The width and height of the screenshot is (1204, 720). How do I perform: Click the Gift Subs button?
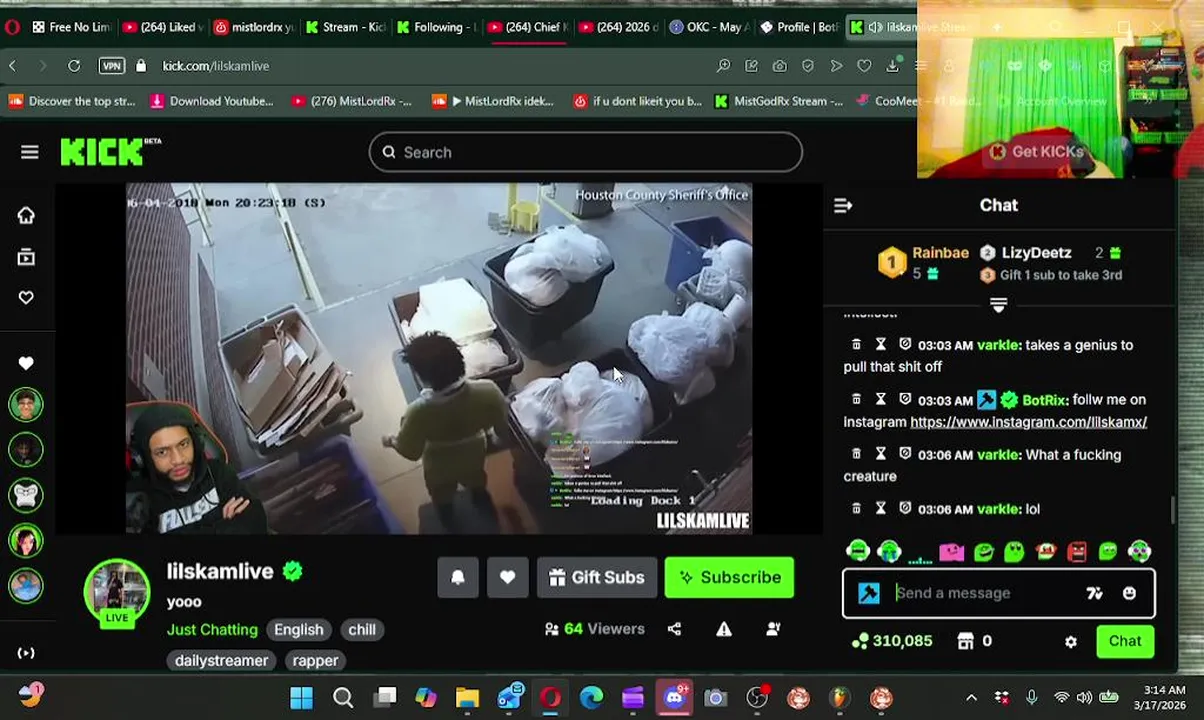[x=597, y=577]
